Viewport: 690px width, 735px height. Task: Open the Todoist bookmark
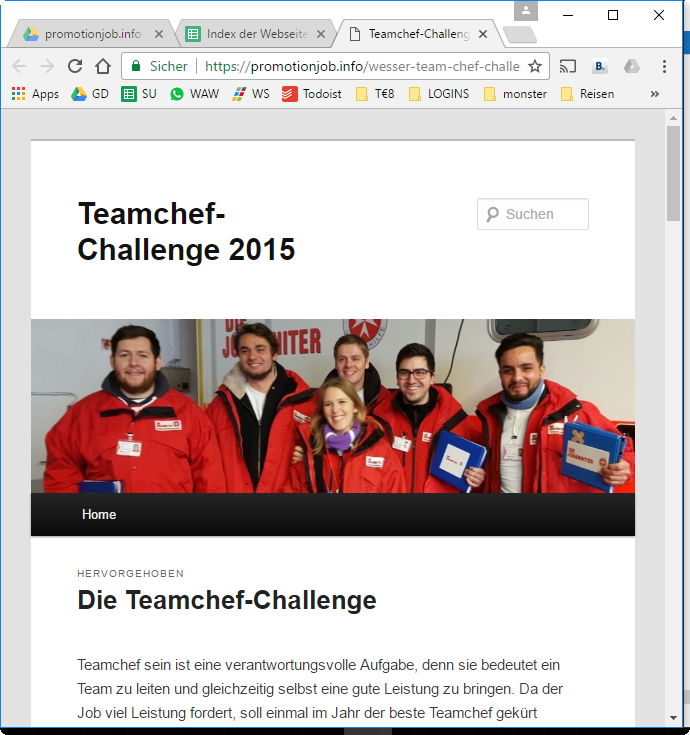pos(311,94)
